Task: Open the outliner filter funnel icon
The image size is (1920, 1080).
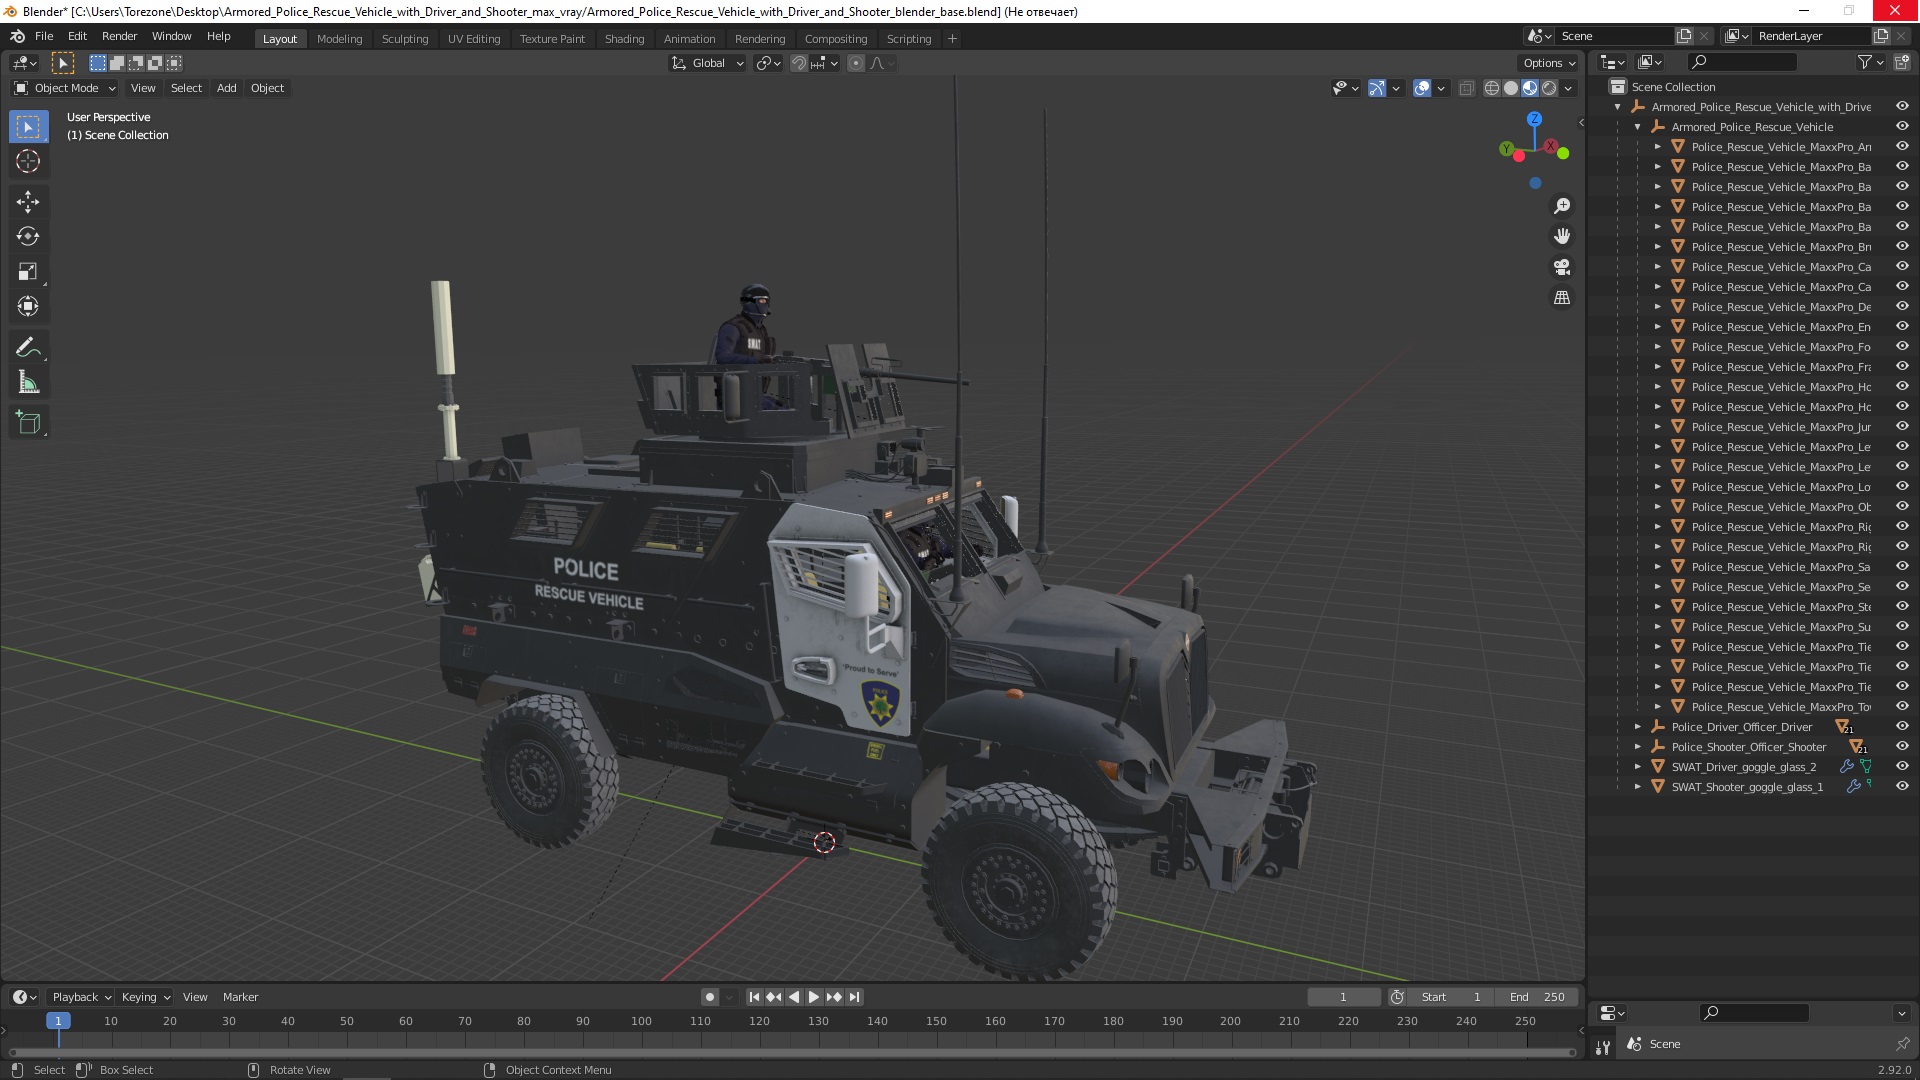Action: pos(1865,62)
